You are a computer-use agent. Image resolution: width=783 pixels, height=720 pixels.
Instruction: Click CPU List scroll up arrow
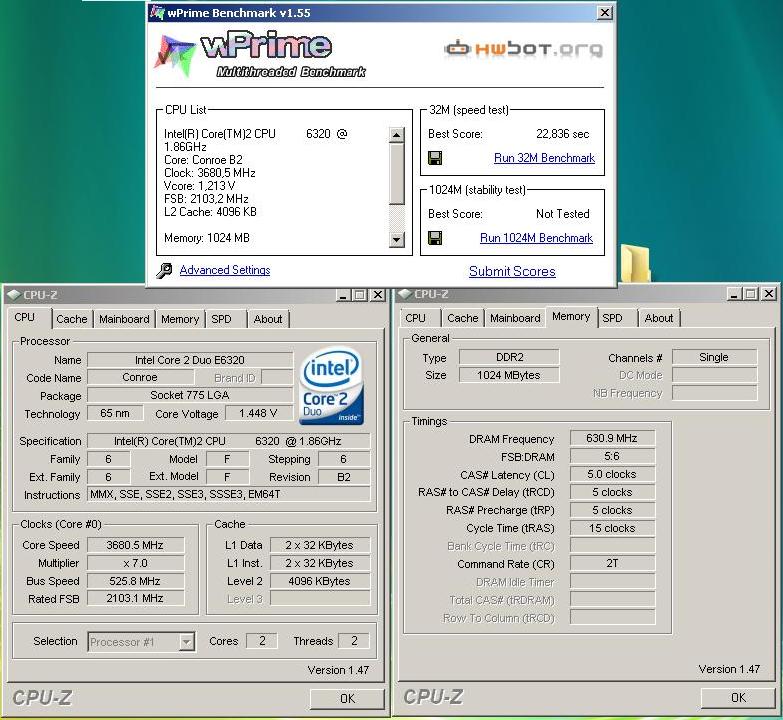tap(396, 135)
